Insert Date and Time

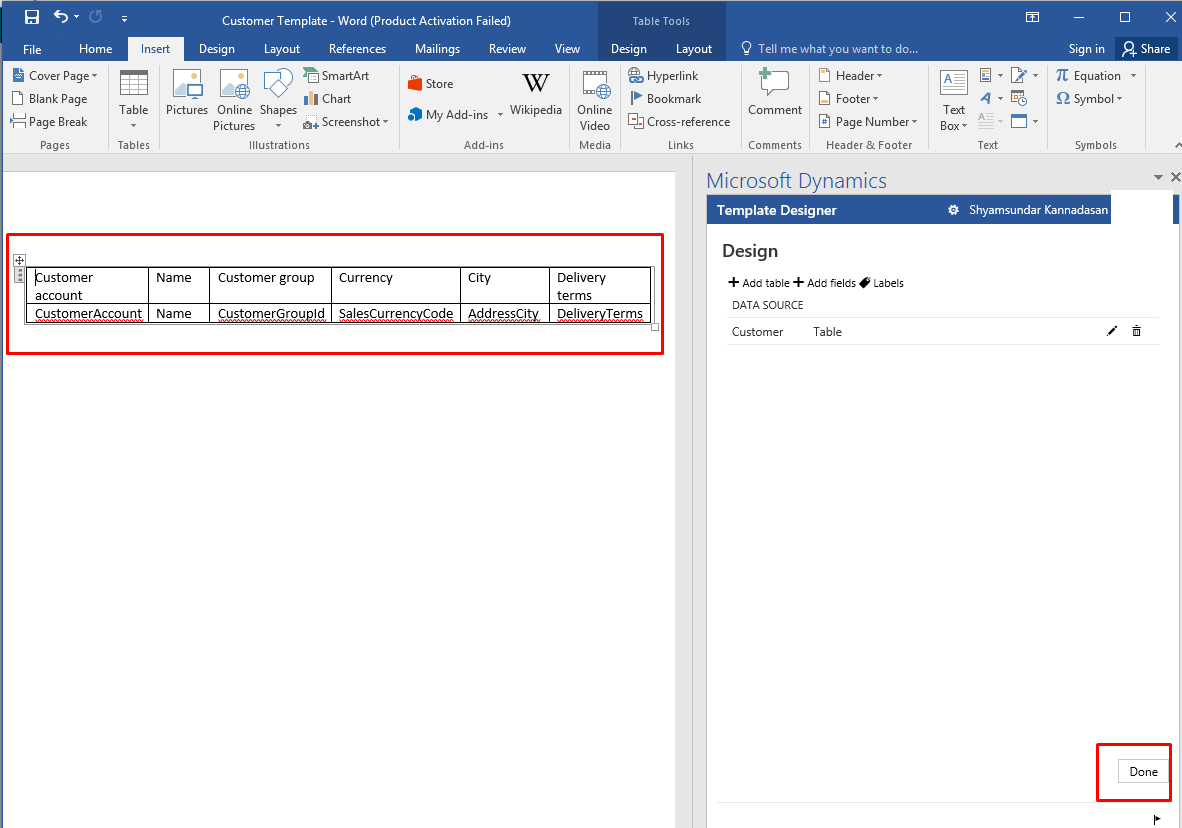[1019, 98]
